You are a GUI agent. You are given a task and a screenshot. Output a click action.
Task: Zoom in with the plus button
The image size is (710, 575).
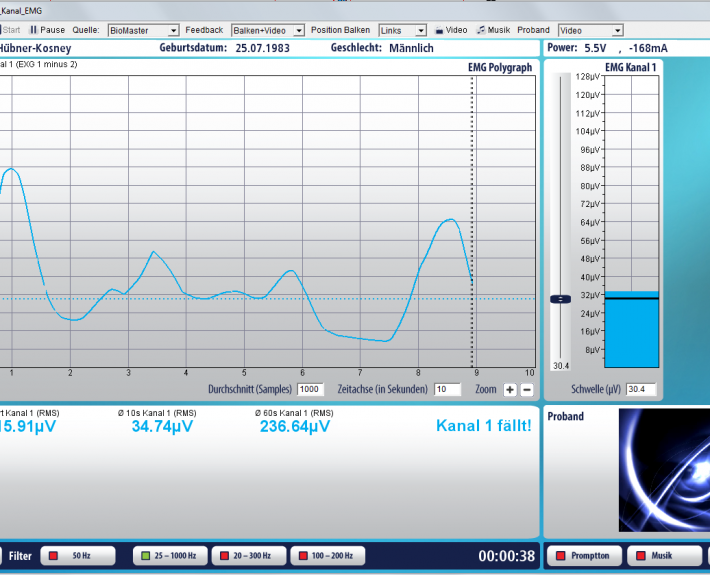[x=510, y=389]
